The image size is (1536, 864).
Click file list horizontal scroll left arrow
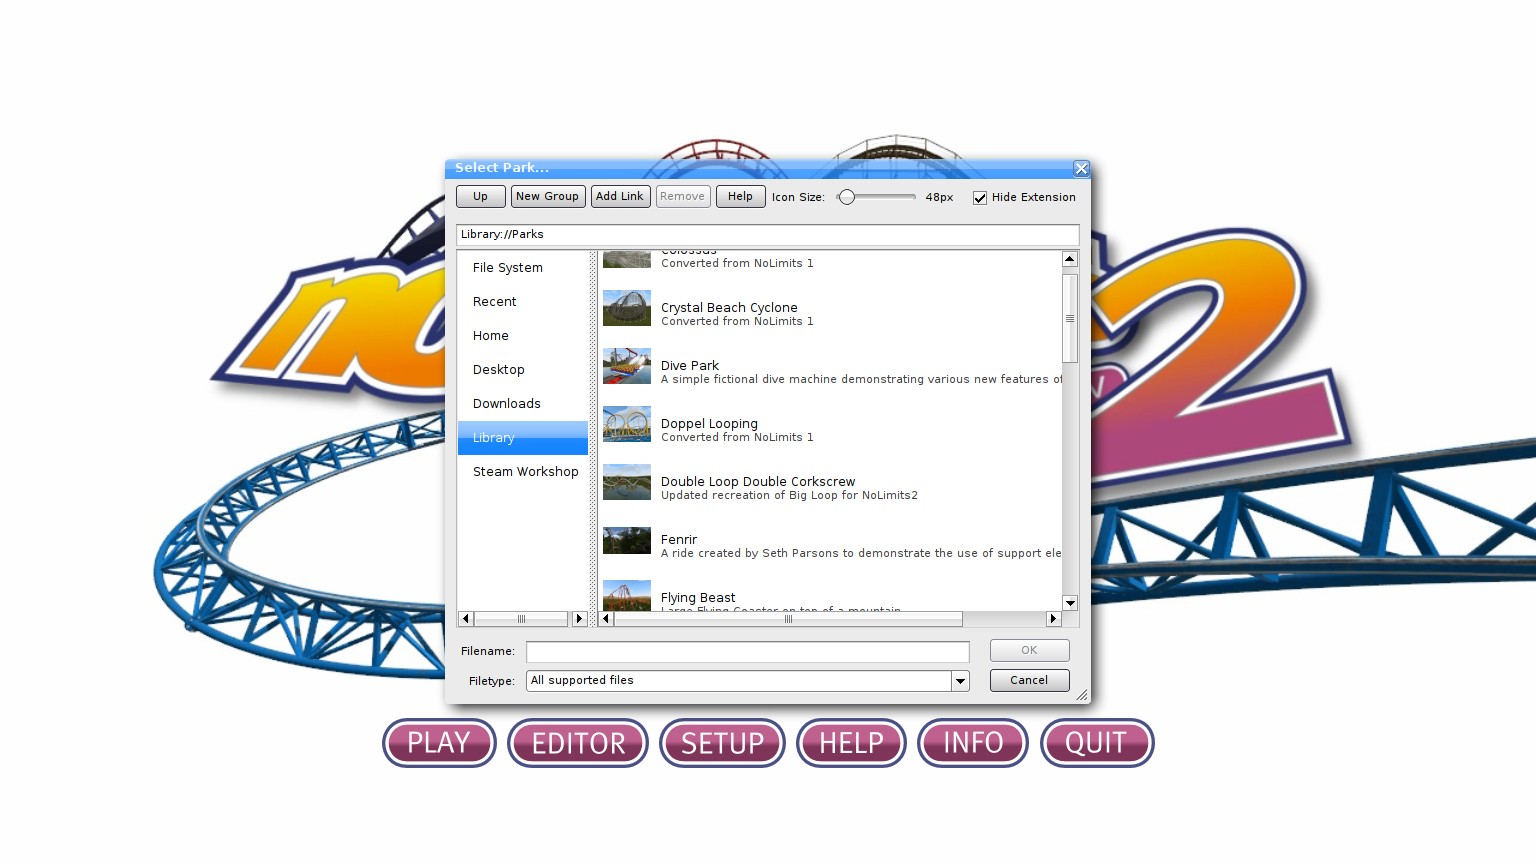point(605,619)
